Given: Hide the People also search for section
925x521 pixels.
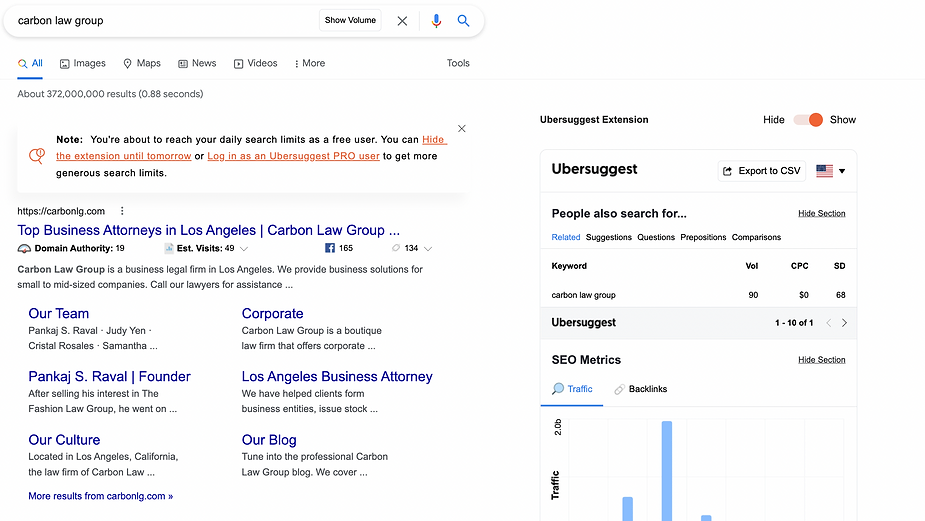Looking at the screenshot, I should pyautogui.click(x=822, y=214).
